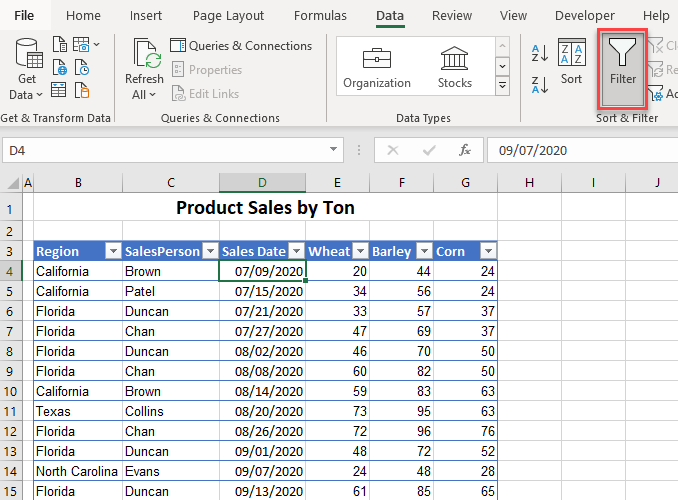Image resolution: width=678 pixels, height=500 pixels.
Task: Click Sort A to Z icon
Action: (x=539, y=53)
